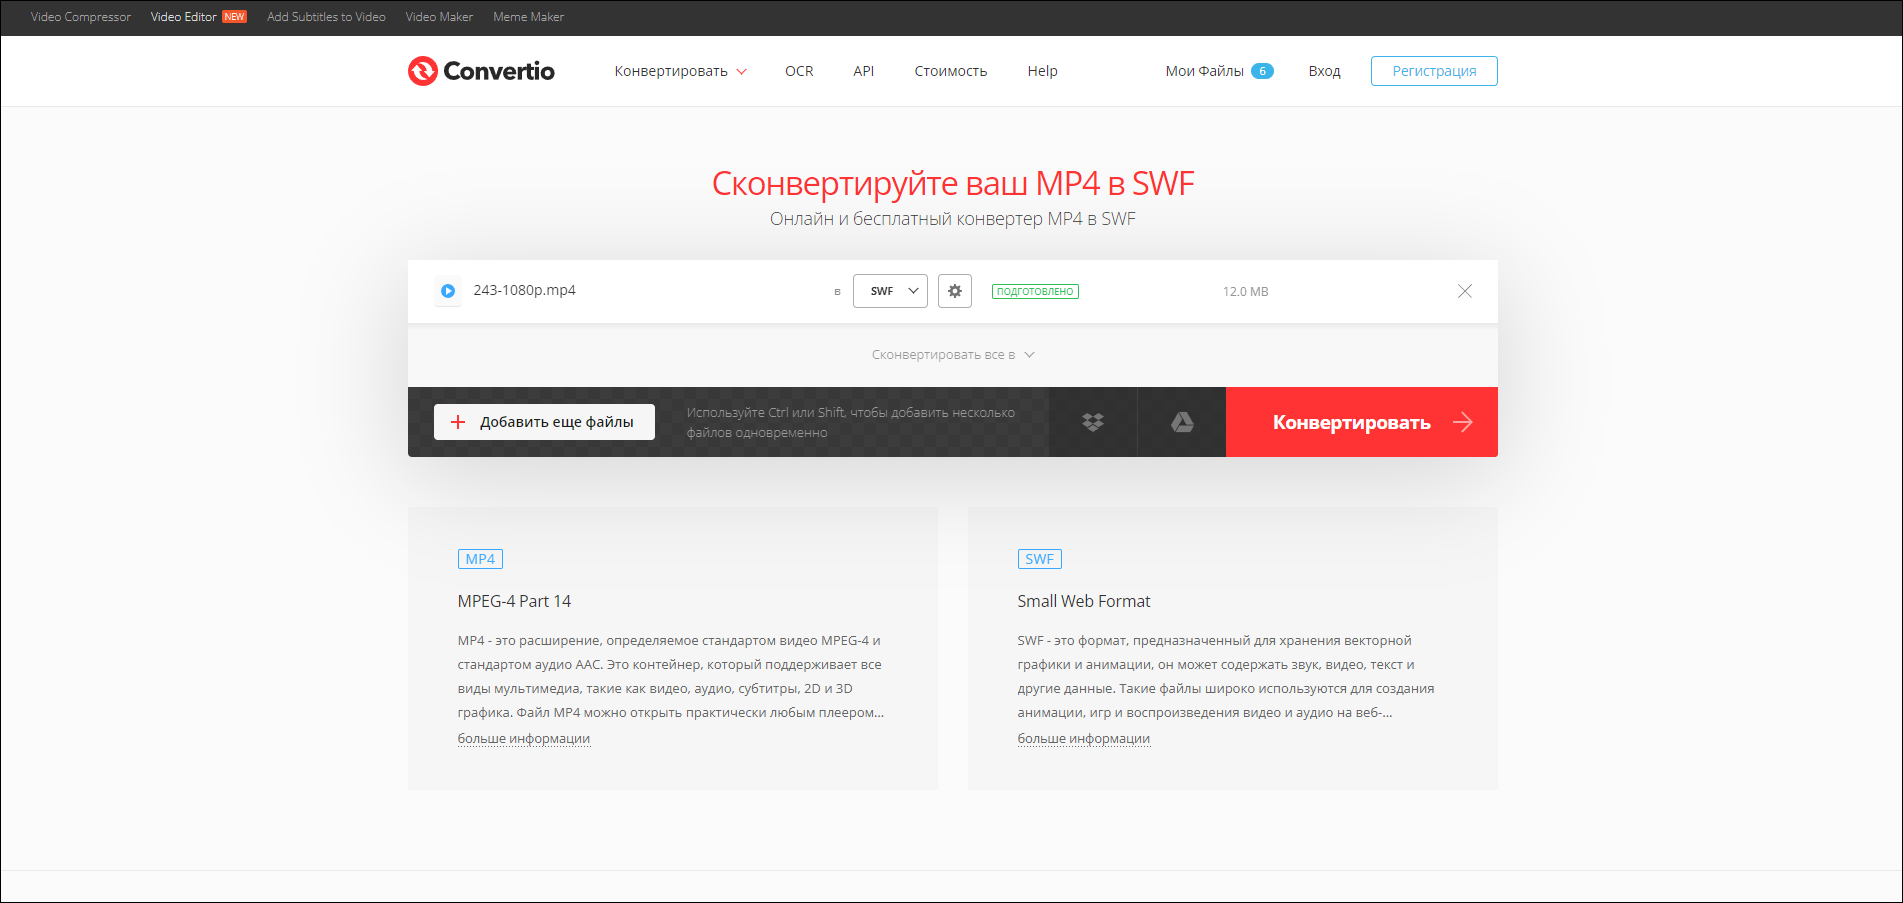This screenshot has width=1903, height=903.
Task: Open API menu item
Action: pos(864,71)
